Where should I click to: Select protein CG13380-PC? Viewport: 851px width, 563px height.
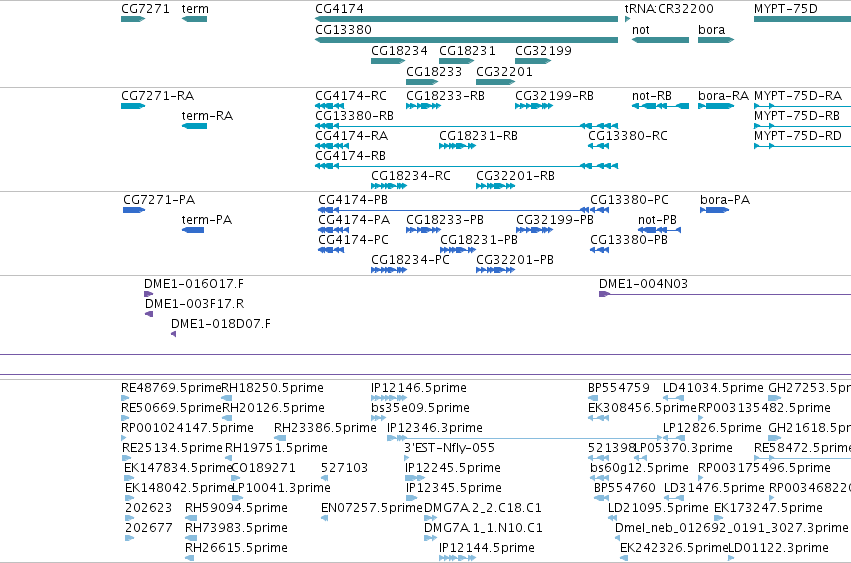(599, 210)
